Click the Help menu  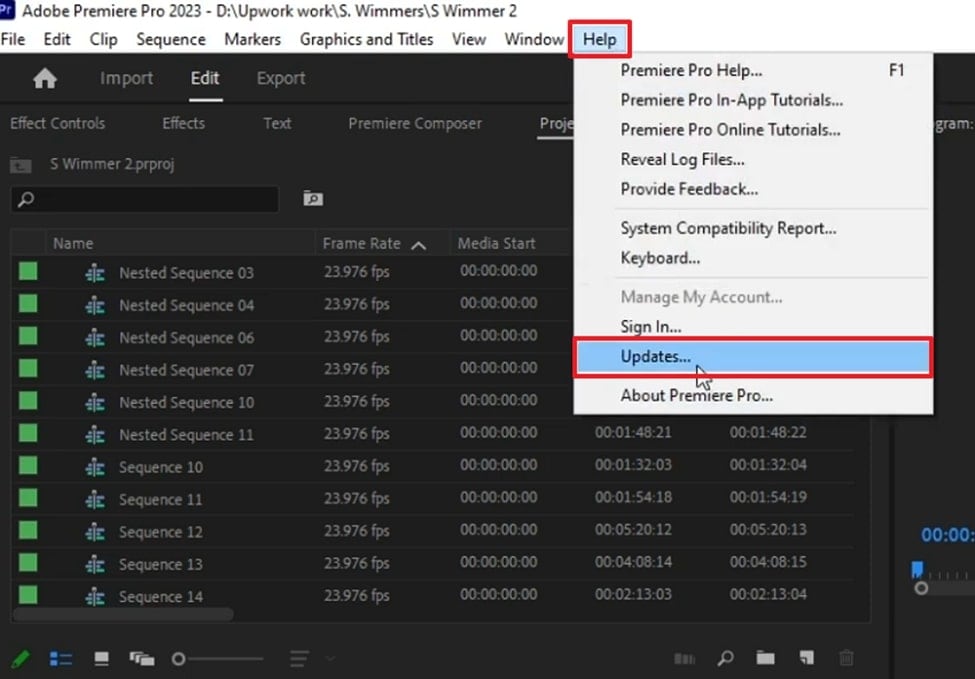click(x=599, y=39)
